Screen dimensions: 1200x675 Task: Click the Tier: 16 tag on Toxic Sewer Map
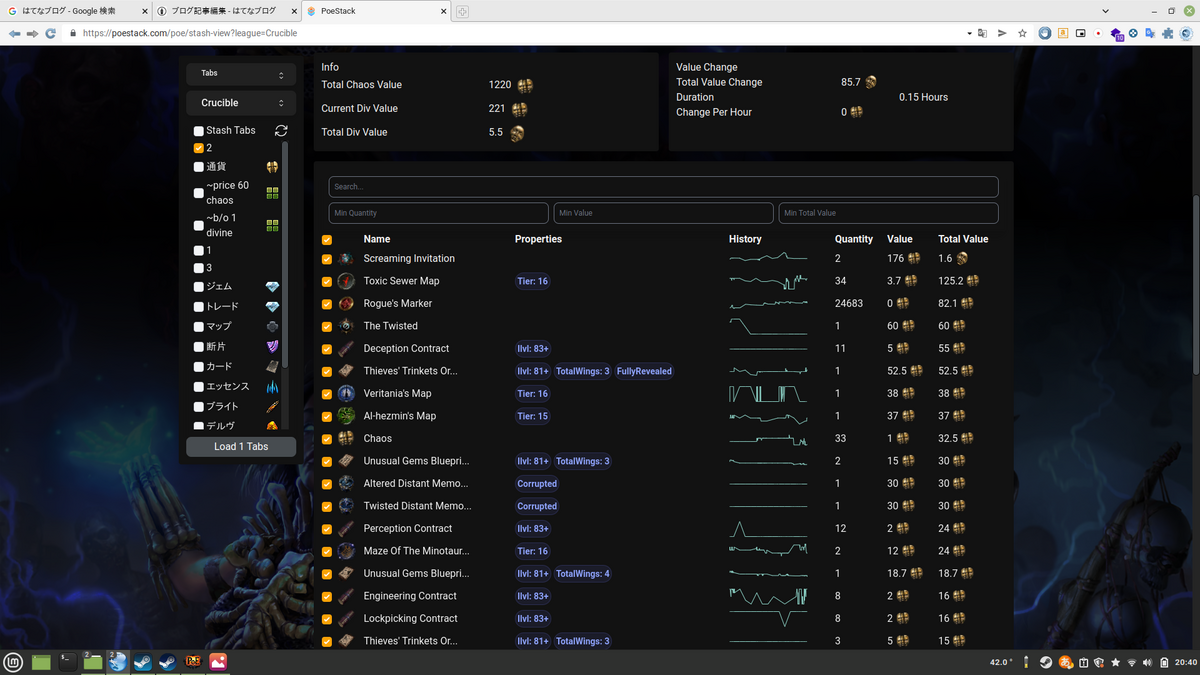[x=533, y=281]
